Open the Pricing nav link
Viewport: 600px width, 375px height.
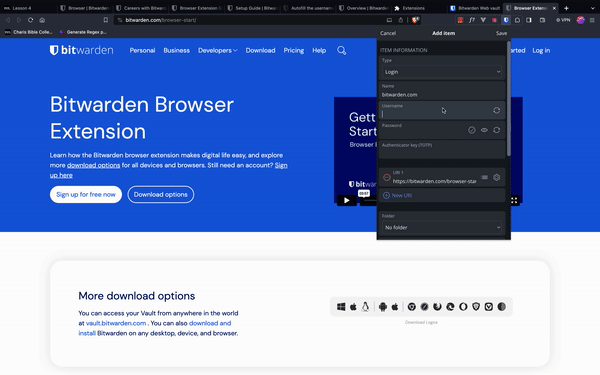click(293, 51)
